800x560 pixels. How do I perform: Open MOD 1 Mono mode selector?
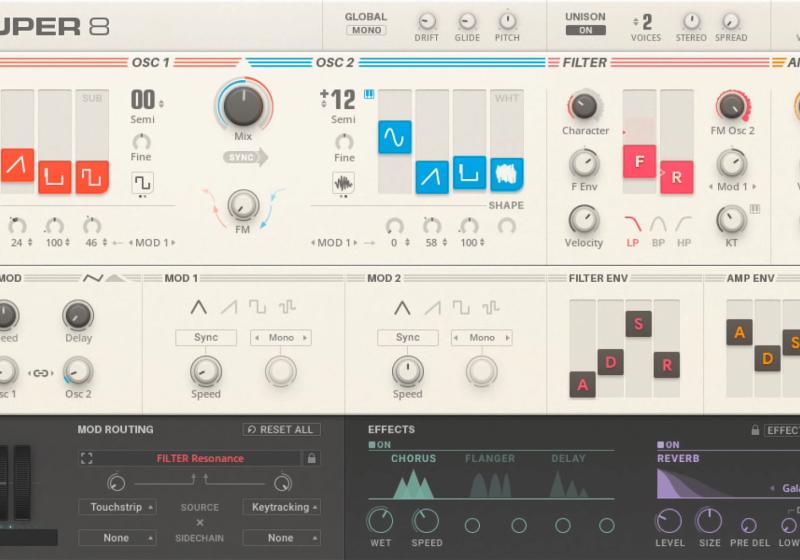coord(281,338)
